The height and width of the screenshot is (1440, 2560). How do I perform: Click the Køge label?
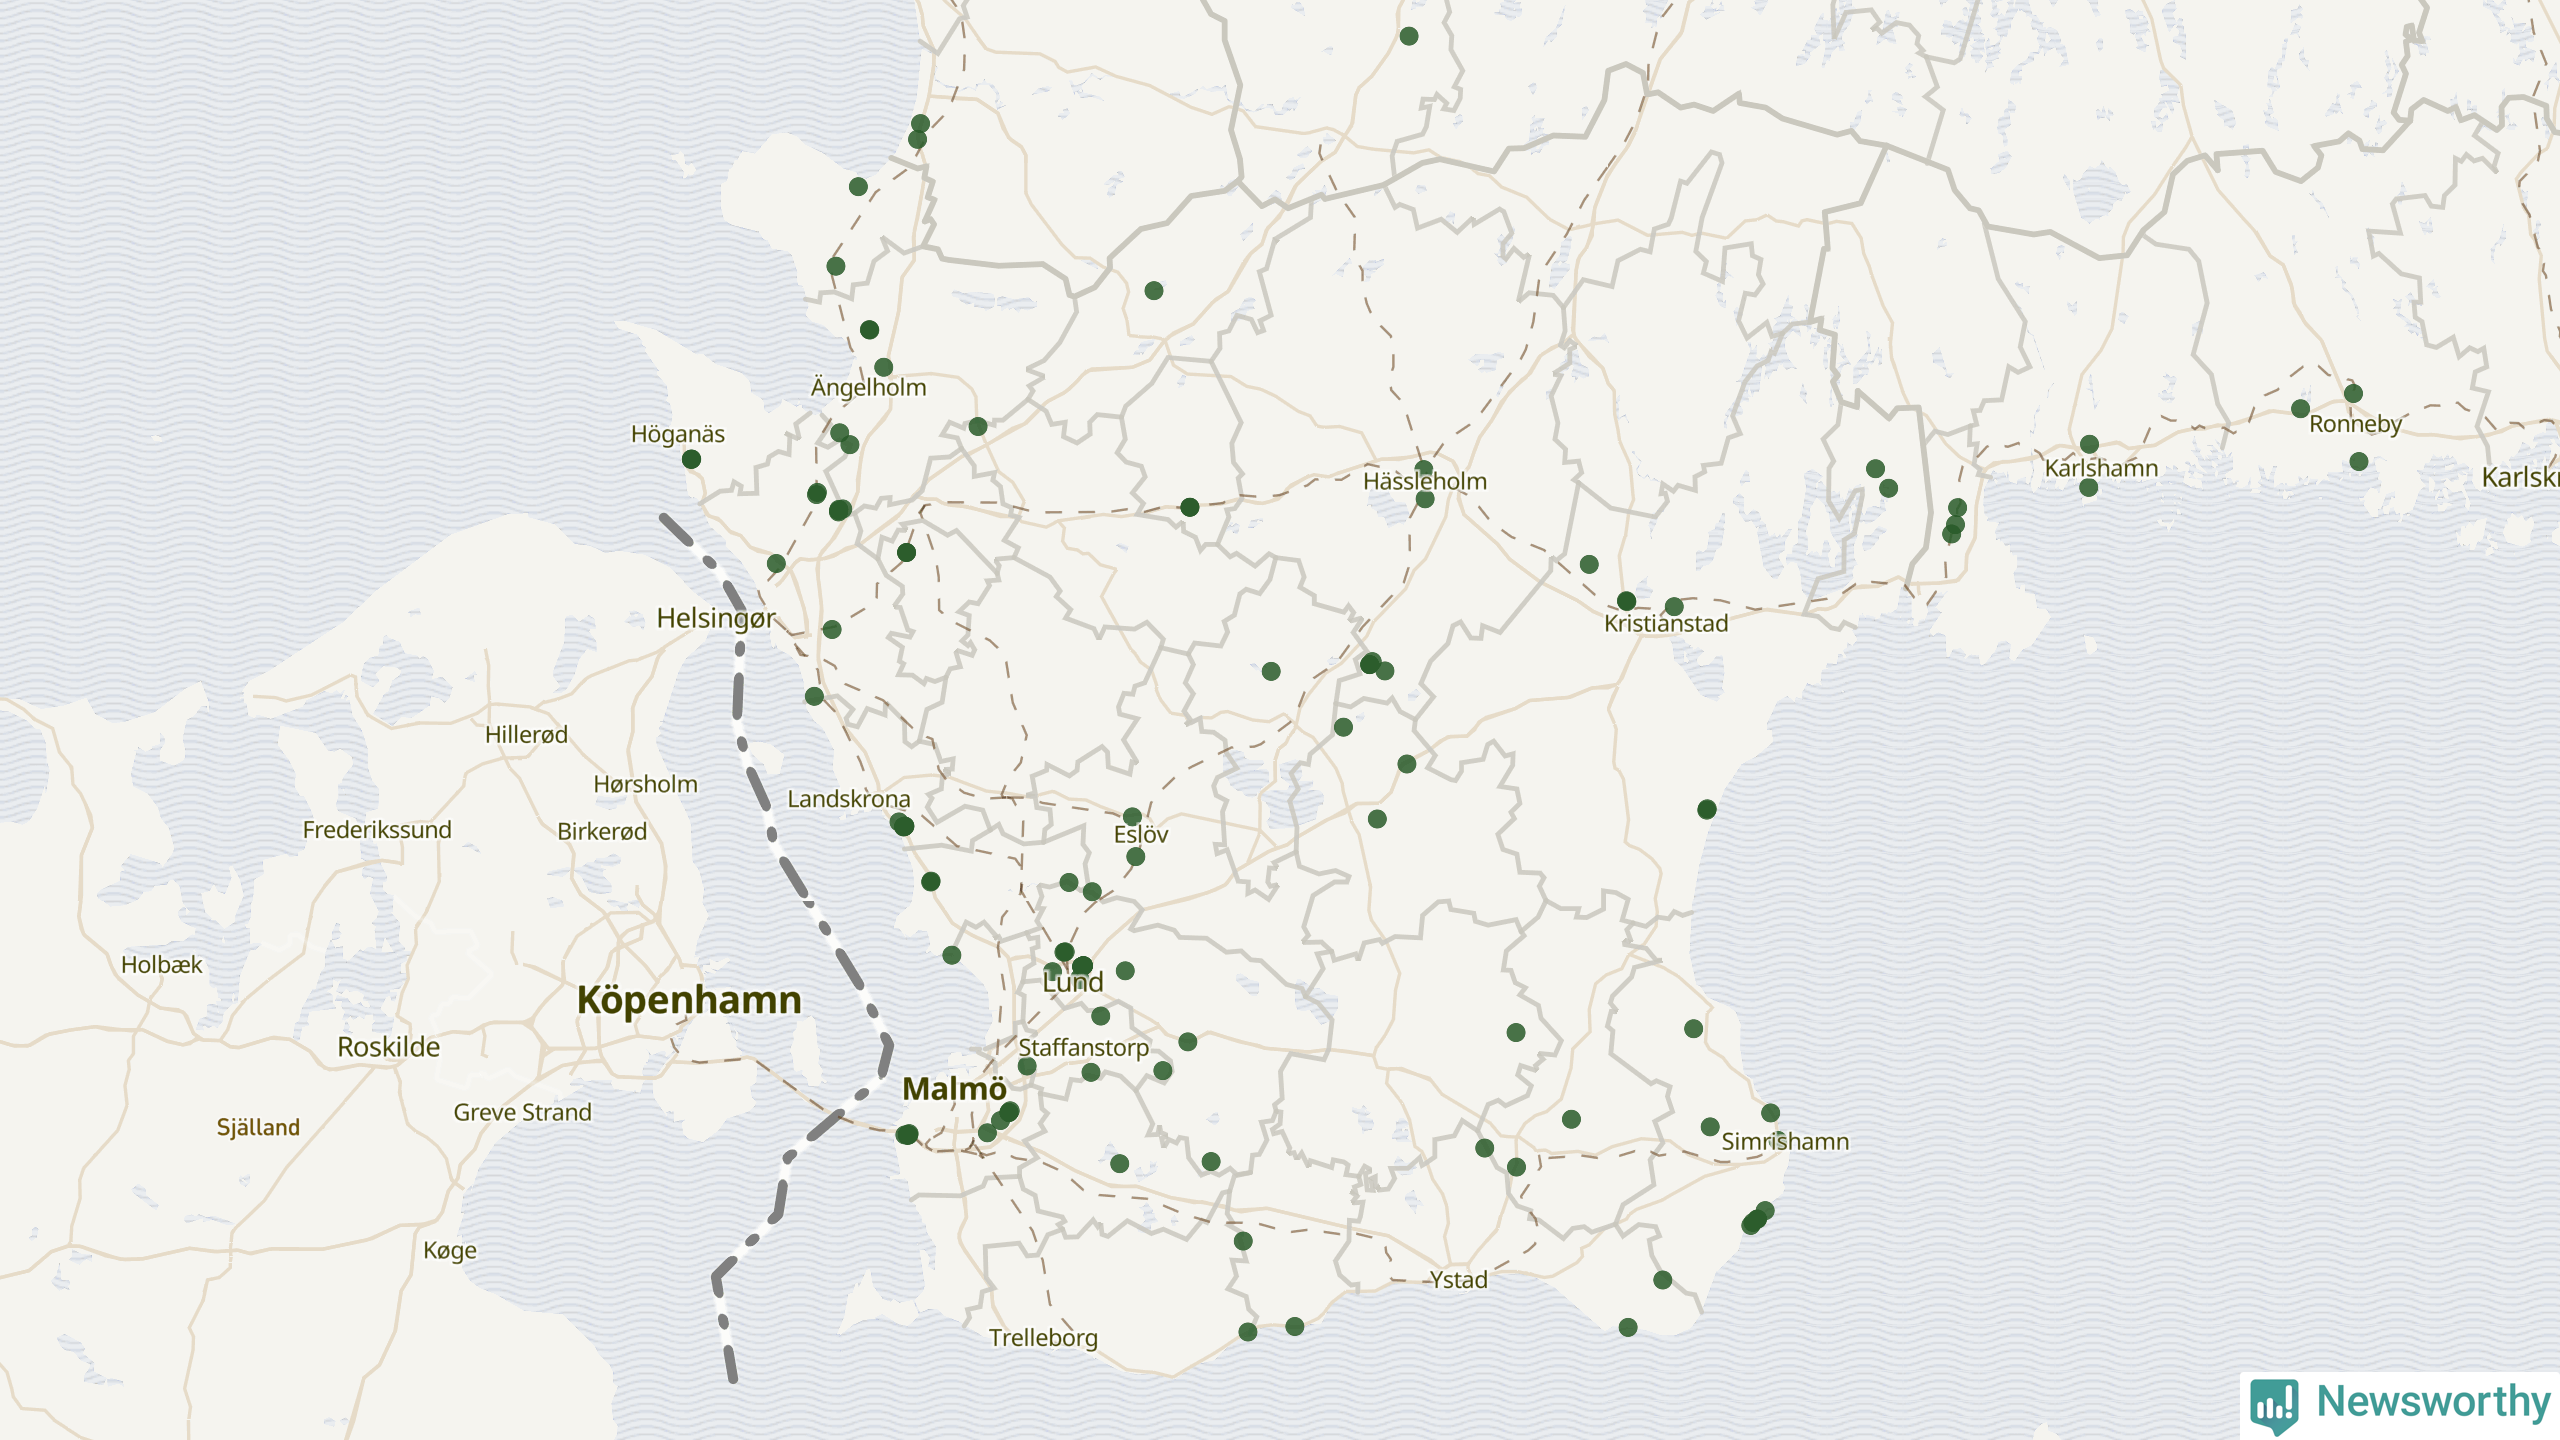pyautogui.click(x=449, y=1251)
